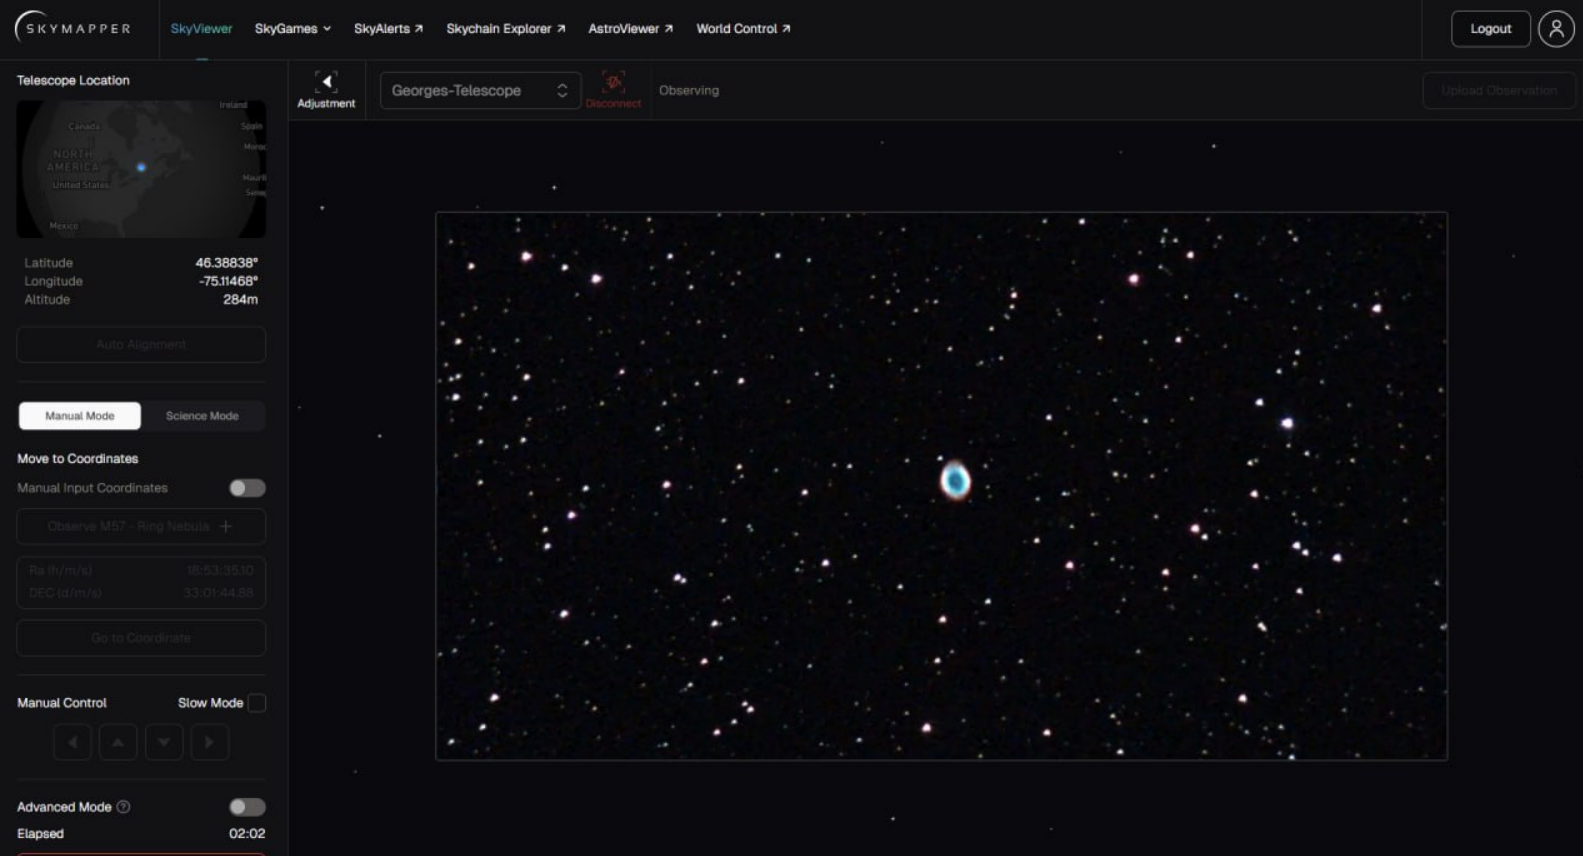Click the Advanced Mode help icon

coord(124,807)
